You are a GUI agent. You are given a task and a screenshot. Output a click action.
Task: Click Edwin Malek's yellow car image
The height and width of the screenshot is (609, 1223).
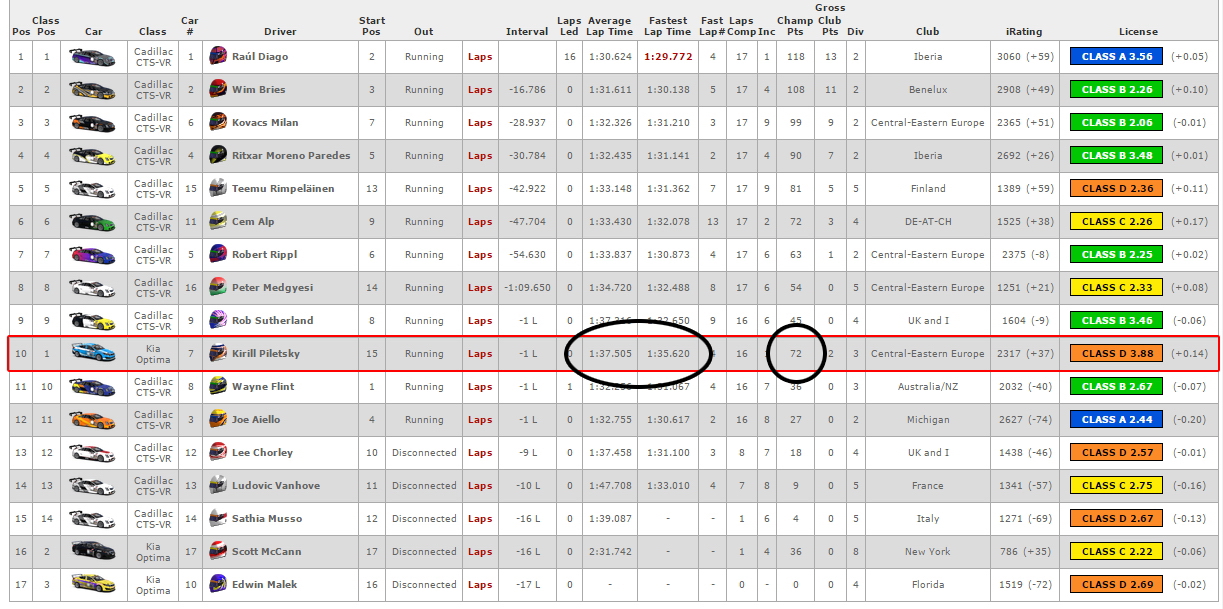93,585
